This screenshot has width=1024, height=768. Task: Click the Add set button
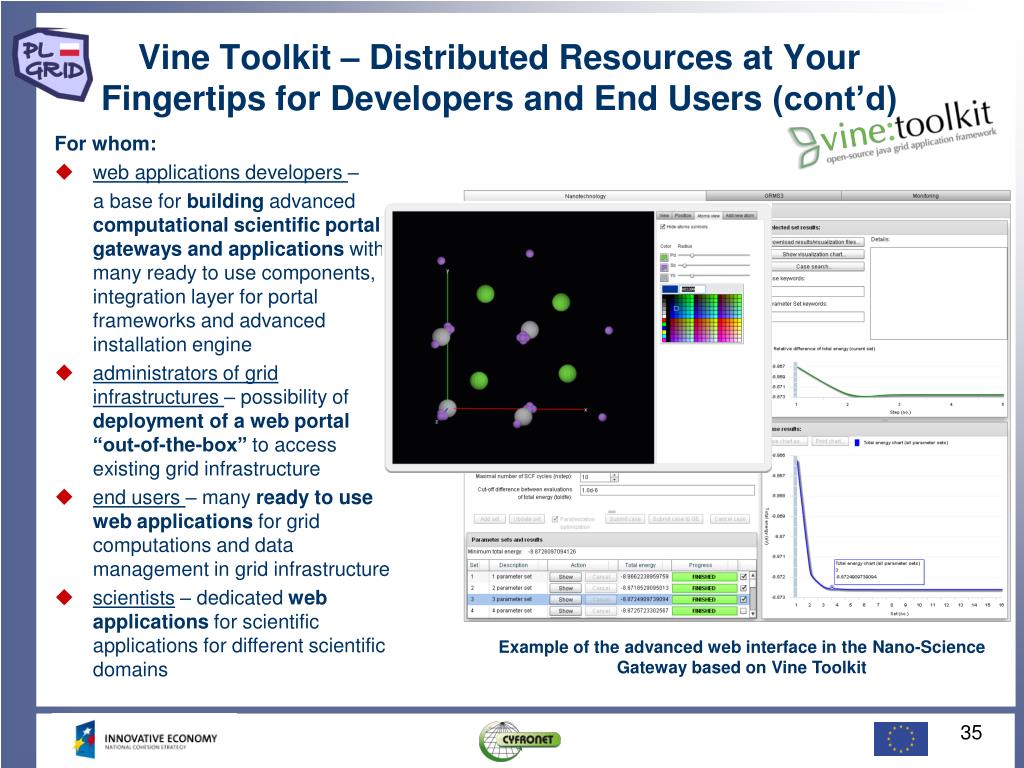coord(490,519)
